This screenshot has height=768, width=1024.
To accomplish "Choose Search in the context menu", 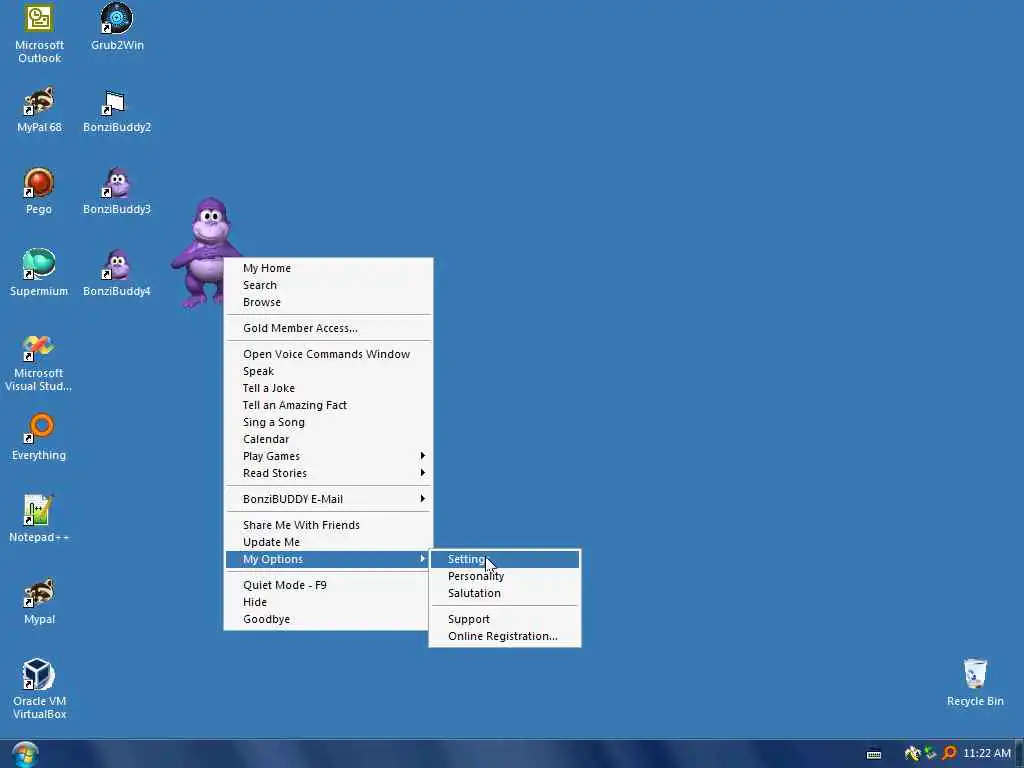I will tap(328, 285).
